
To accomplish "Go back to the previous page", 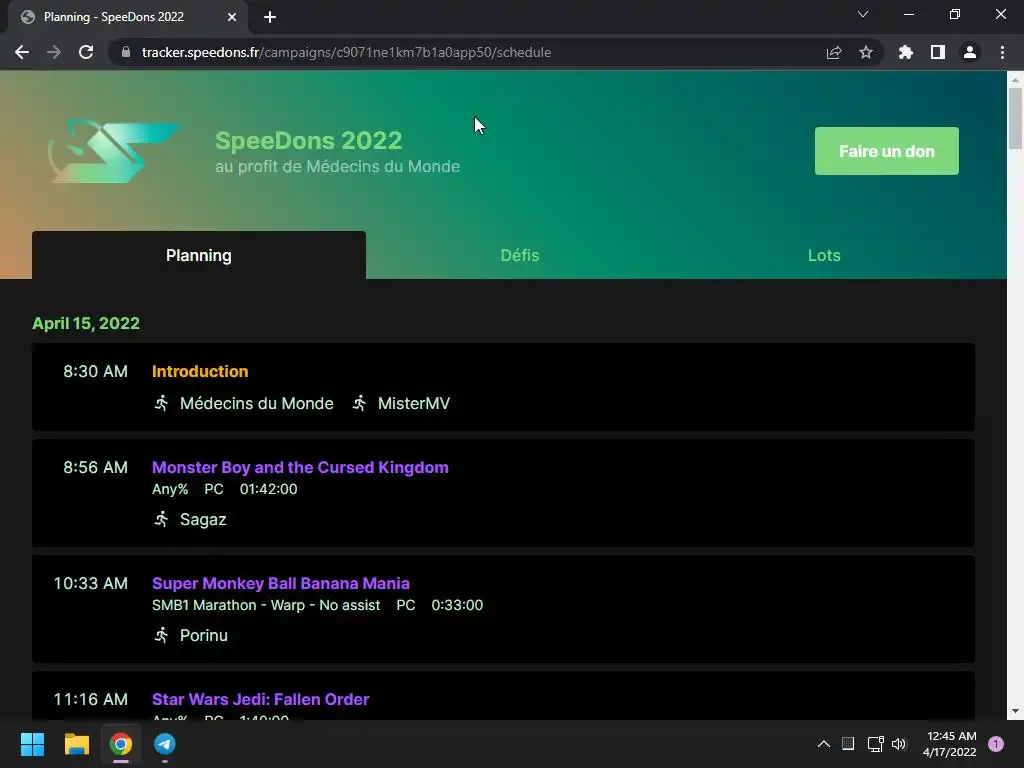I will (x=22, y=52).
